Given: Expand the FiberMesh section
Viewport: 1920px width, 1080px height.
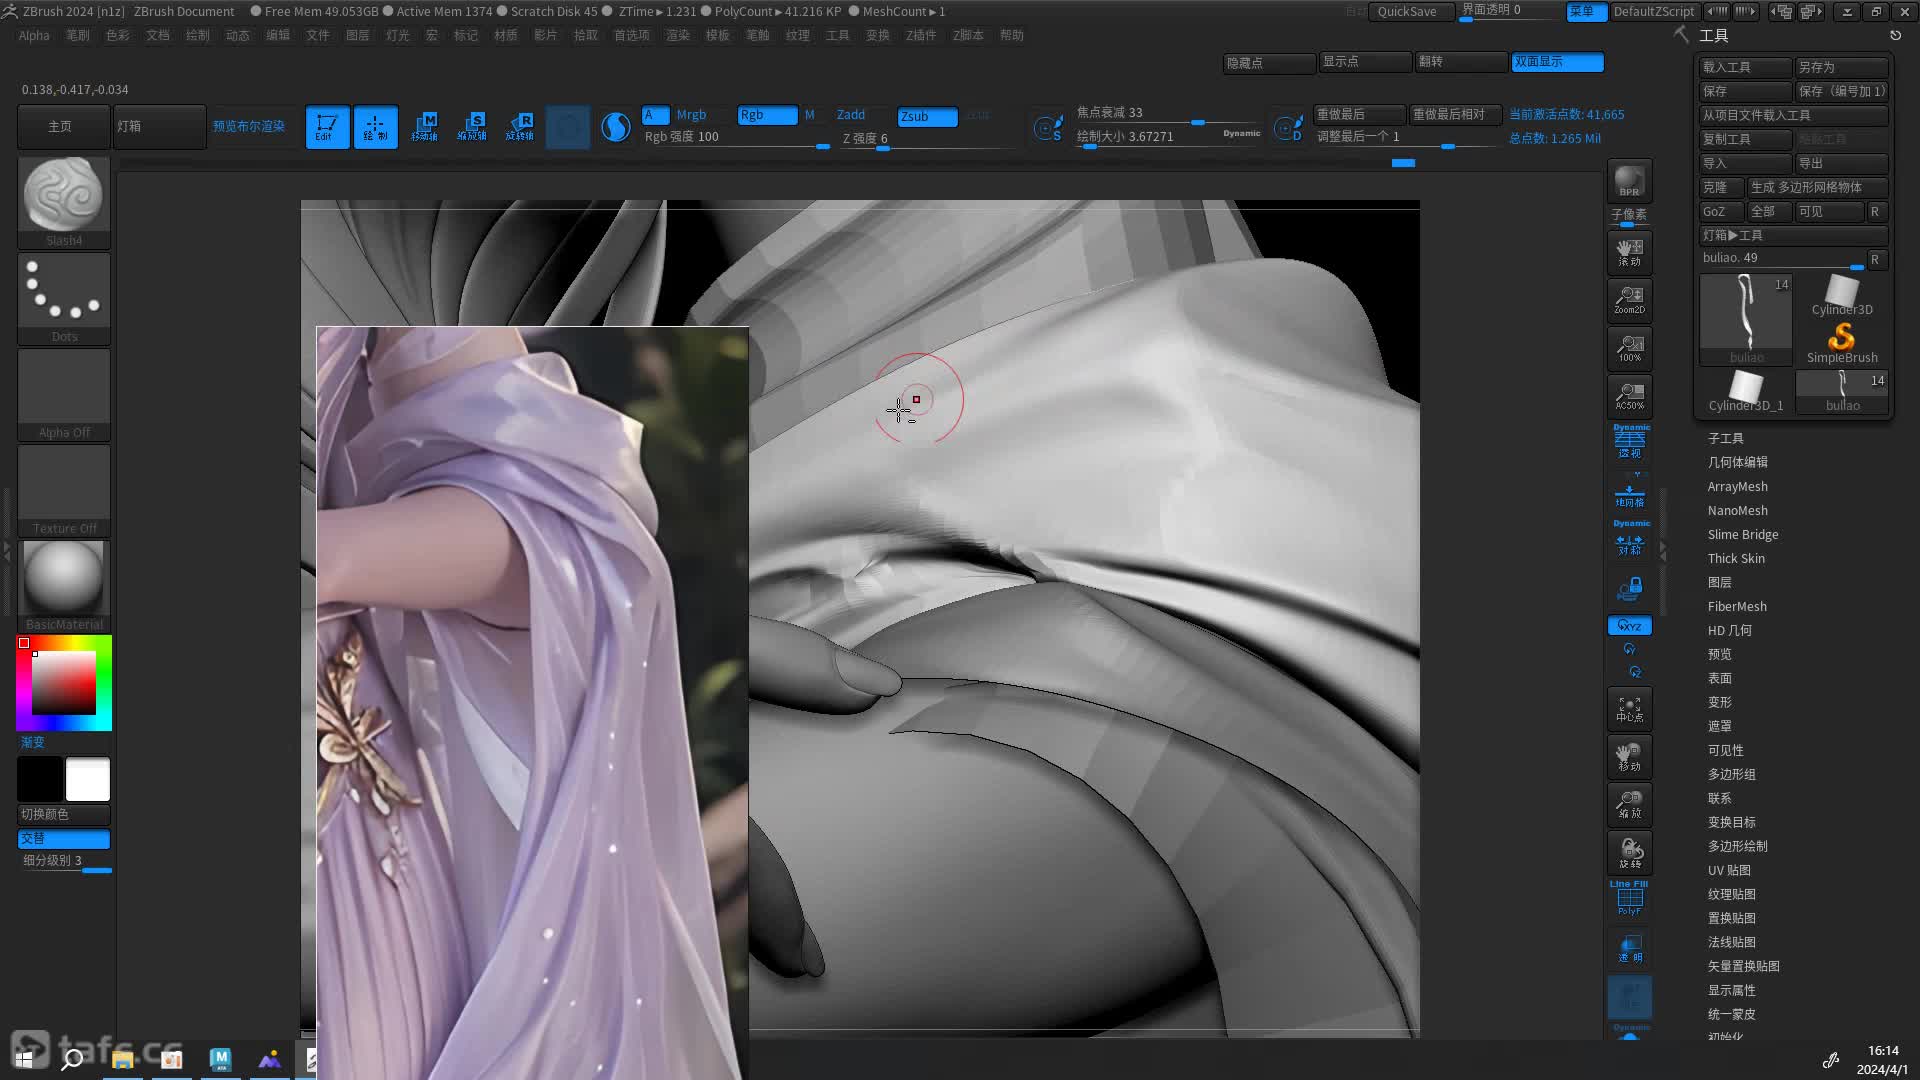Looking at the screenshot, I should coord(1737,607).
